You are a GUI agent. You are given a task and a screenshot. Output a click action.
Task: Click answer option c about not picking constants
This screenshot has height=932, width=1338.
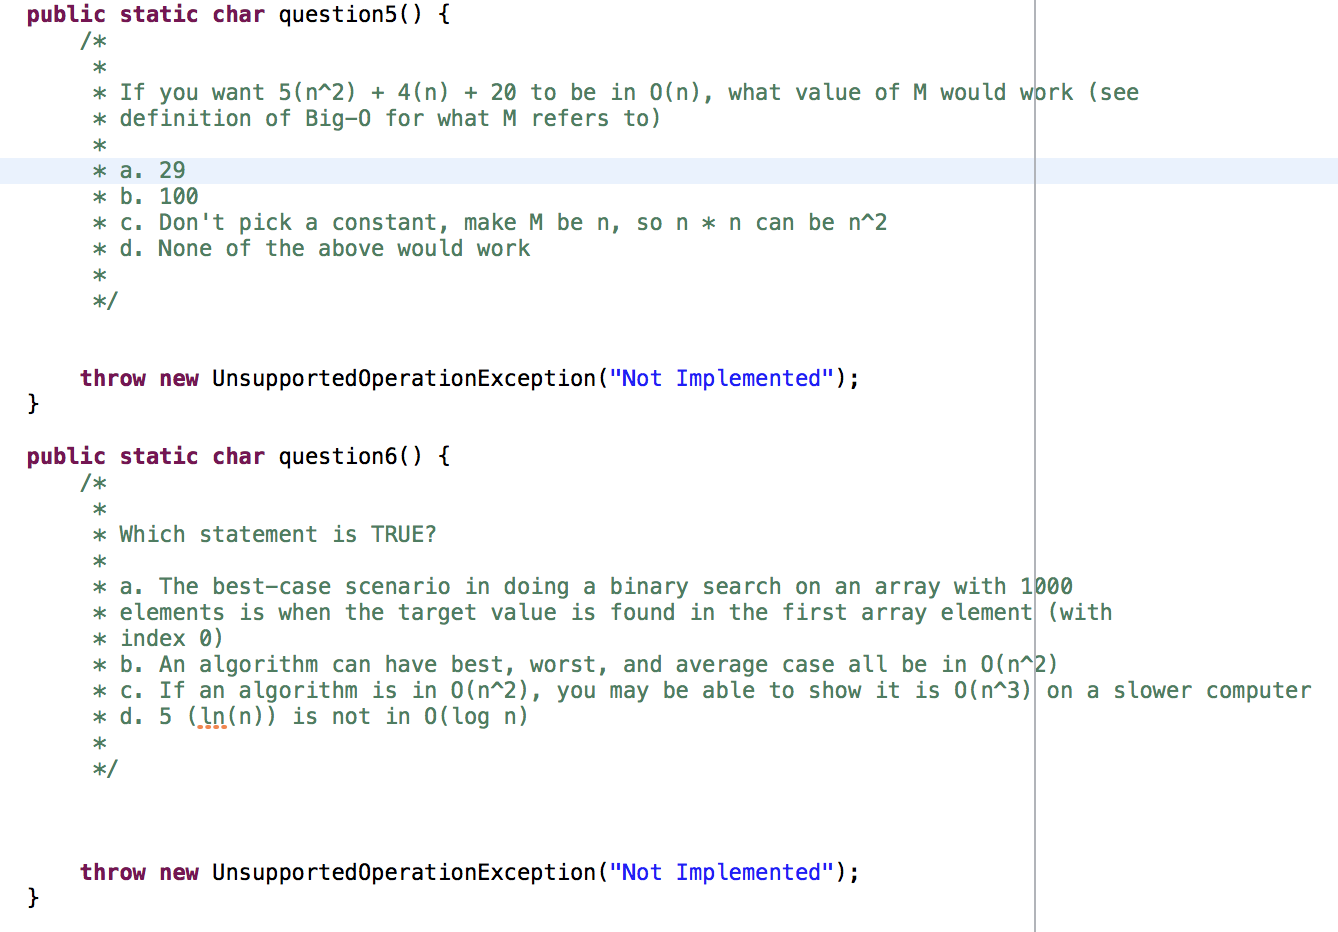(x=400, y=222)
